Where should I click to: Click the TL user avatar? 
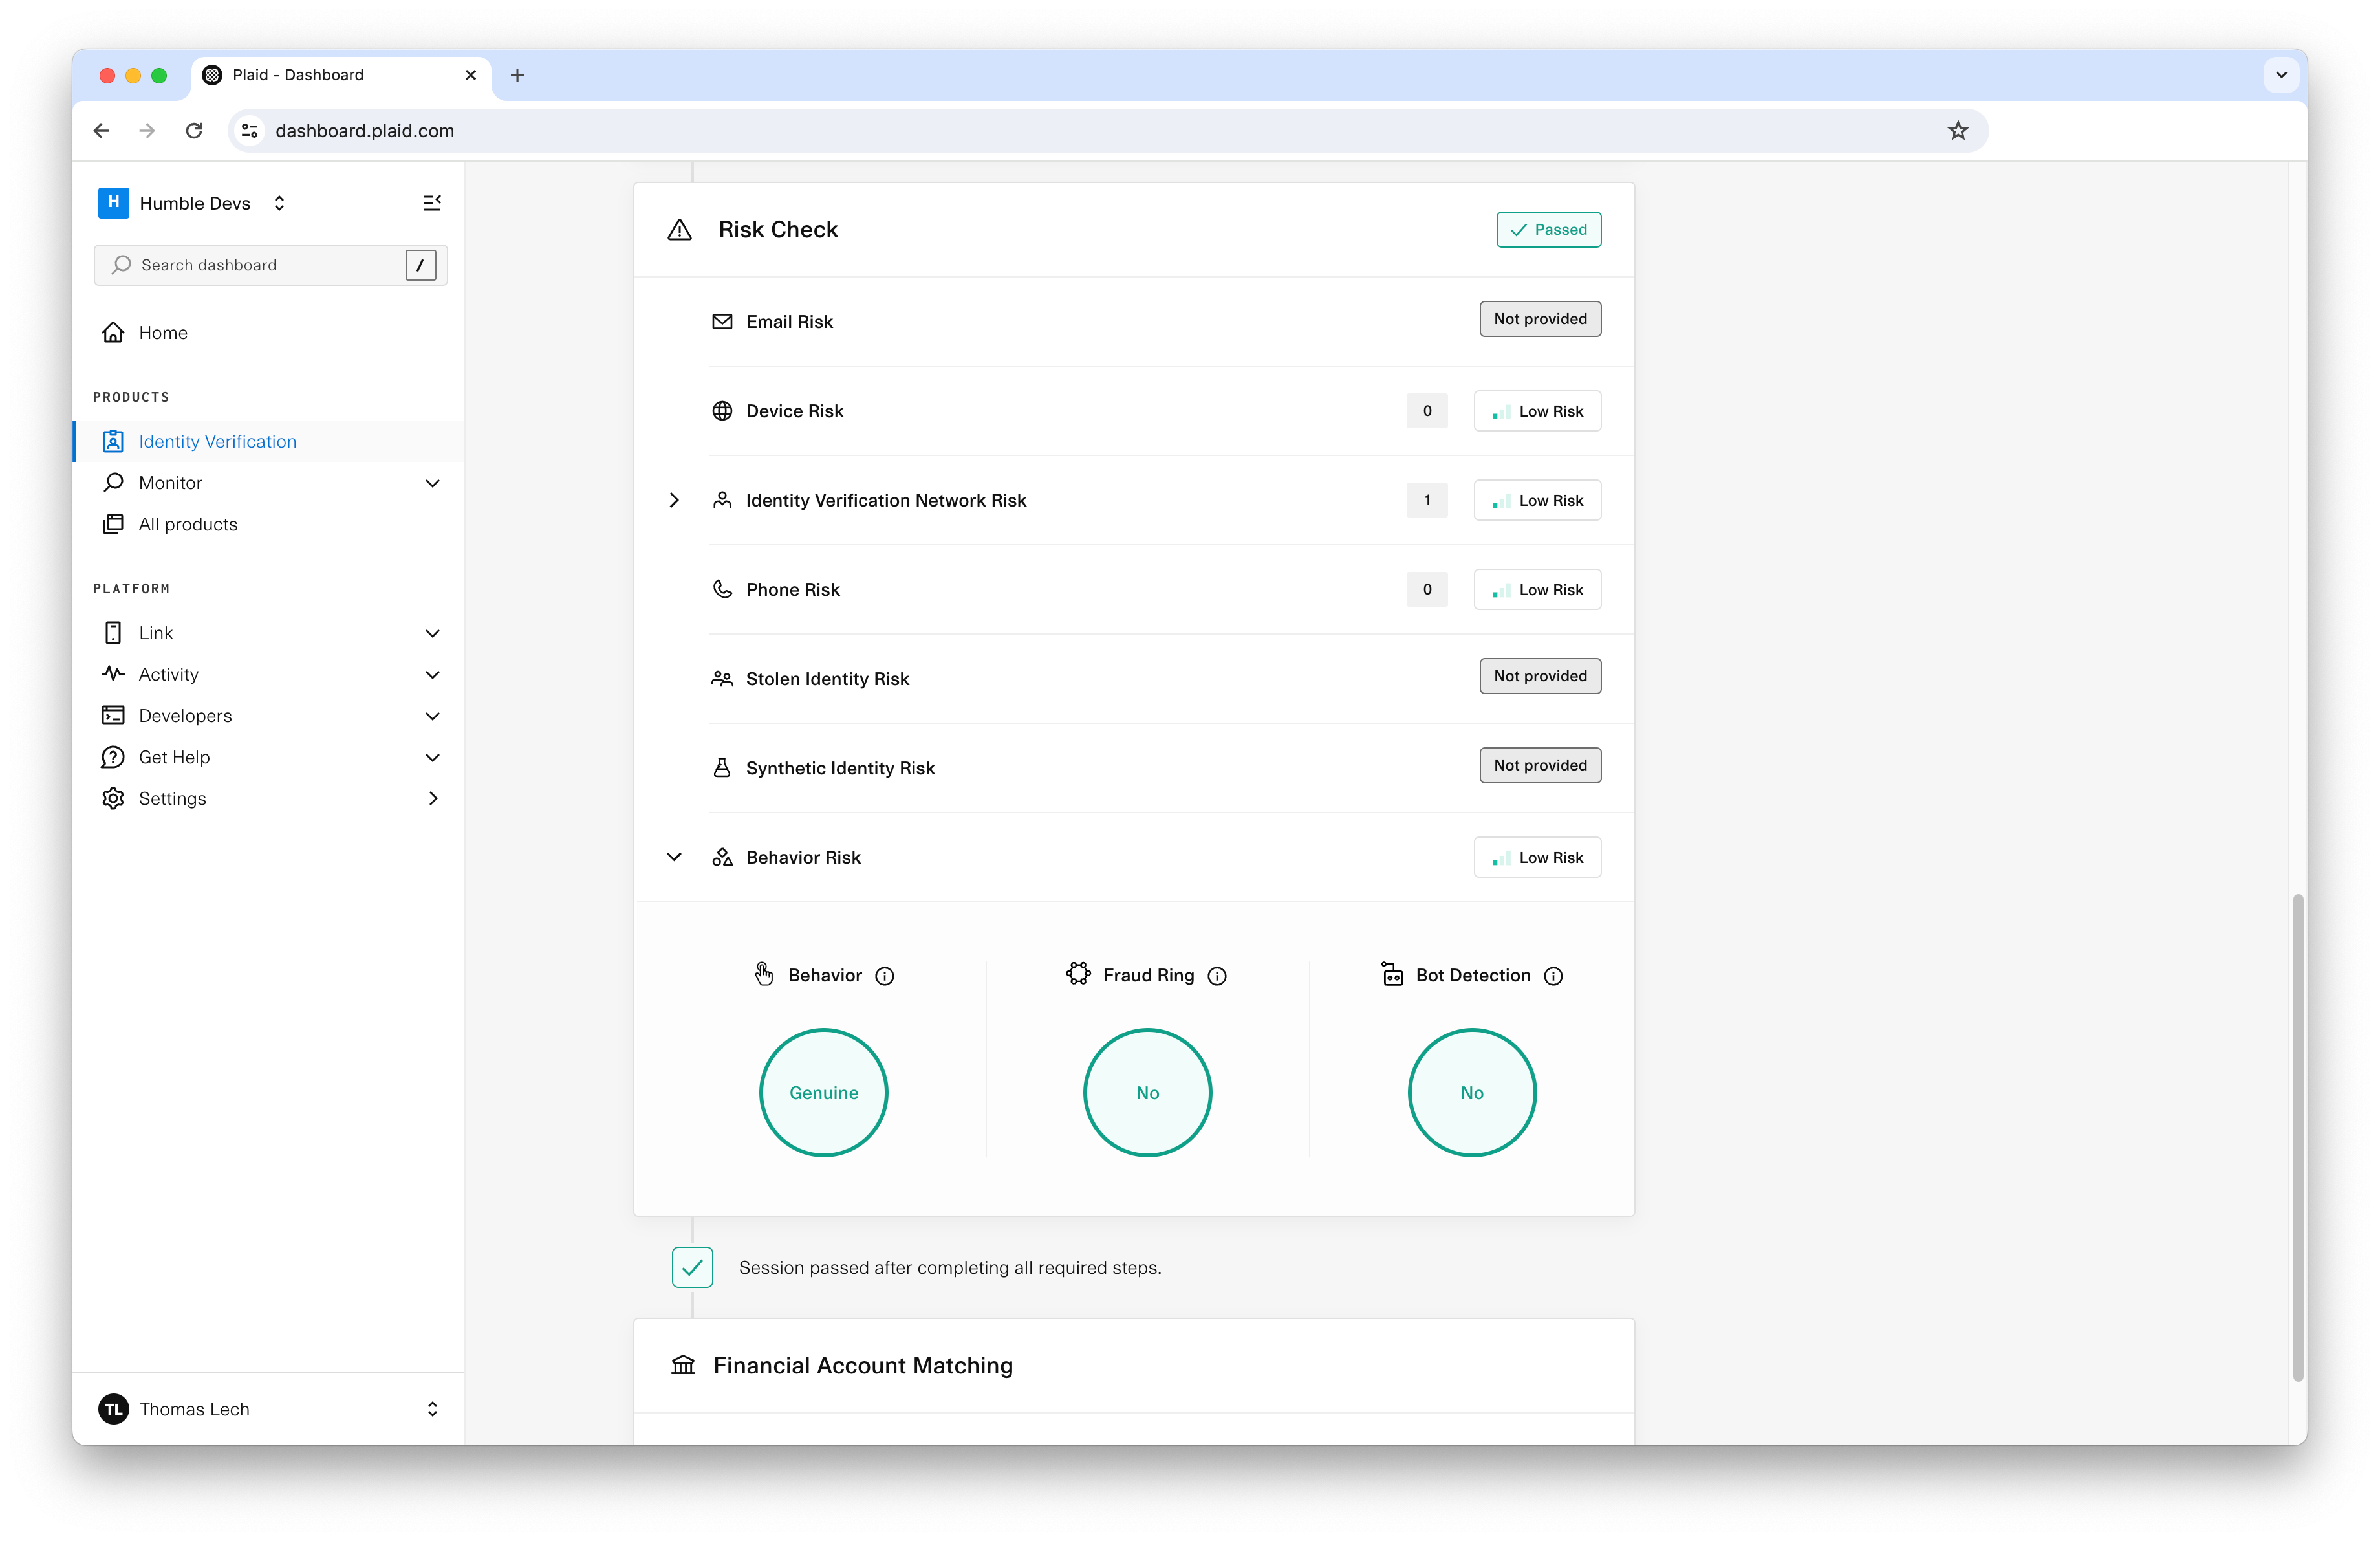click(113, 1409)
